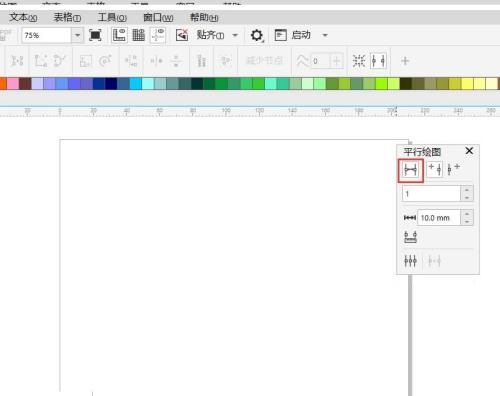
Task: Pick the darkest navy blue swatch
Action: (111, 83)
